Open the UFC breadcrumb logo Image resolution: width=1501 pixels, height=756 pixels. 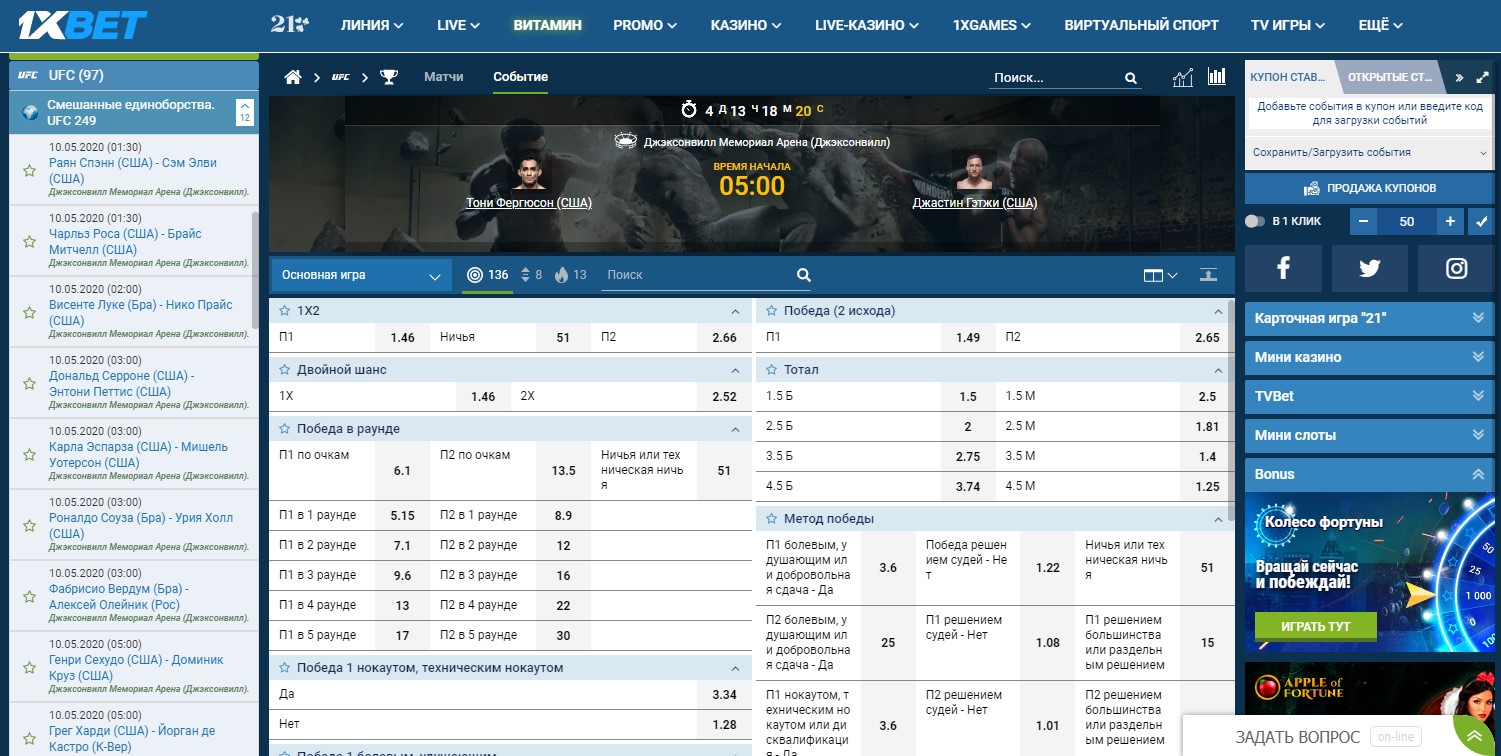pyautogui.click(x=341, y=77)
